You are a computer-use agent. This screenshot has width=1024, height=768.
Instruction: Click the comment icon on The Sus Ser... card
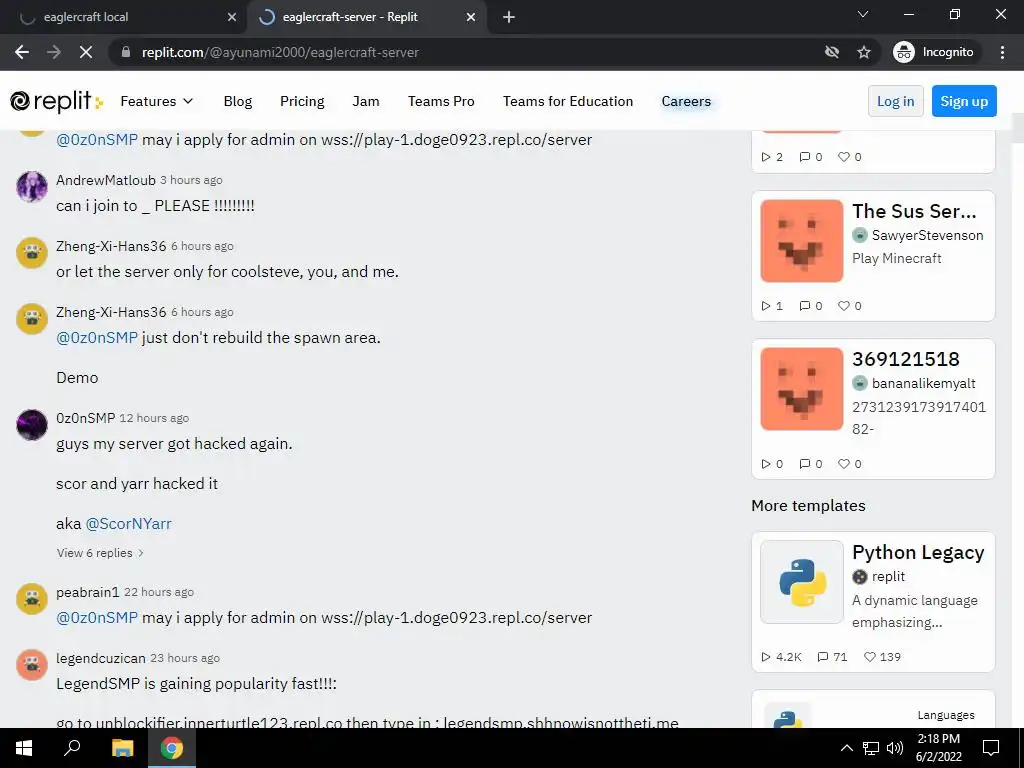[x=805, y=306]
